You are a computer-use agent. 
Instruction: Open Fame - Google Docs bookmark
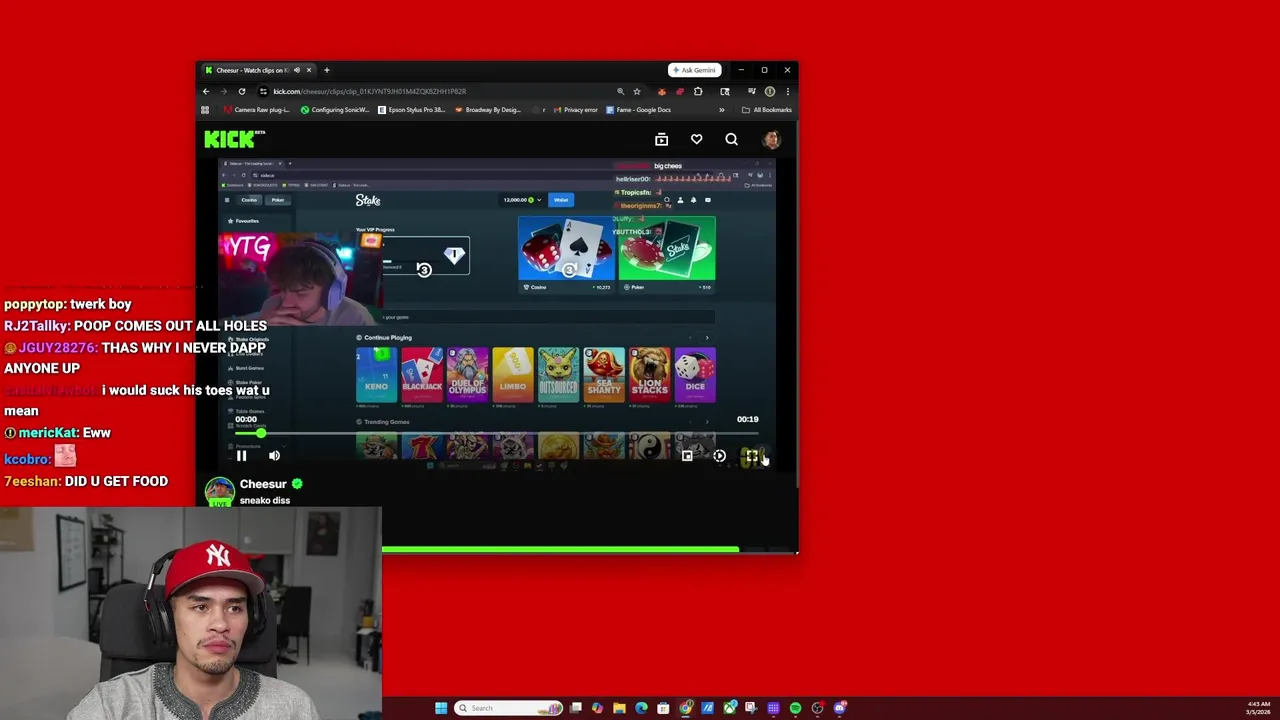(639, 110)
